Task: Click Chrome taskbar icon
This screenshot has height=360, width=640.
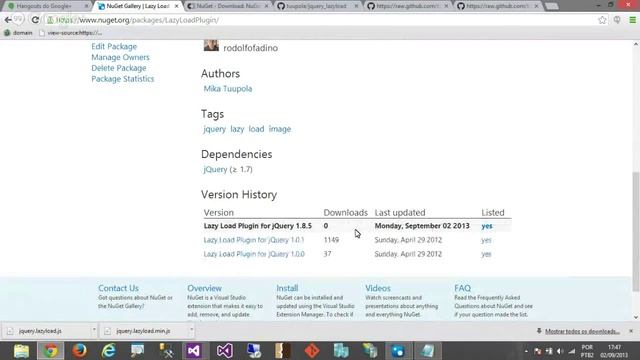Action: (51, 351)
